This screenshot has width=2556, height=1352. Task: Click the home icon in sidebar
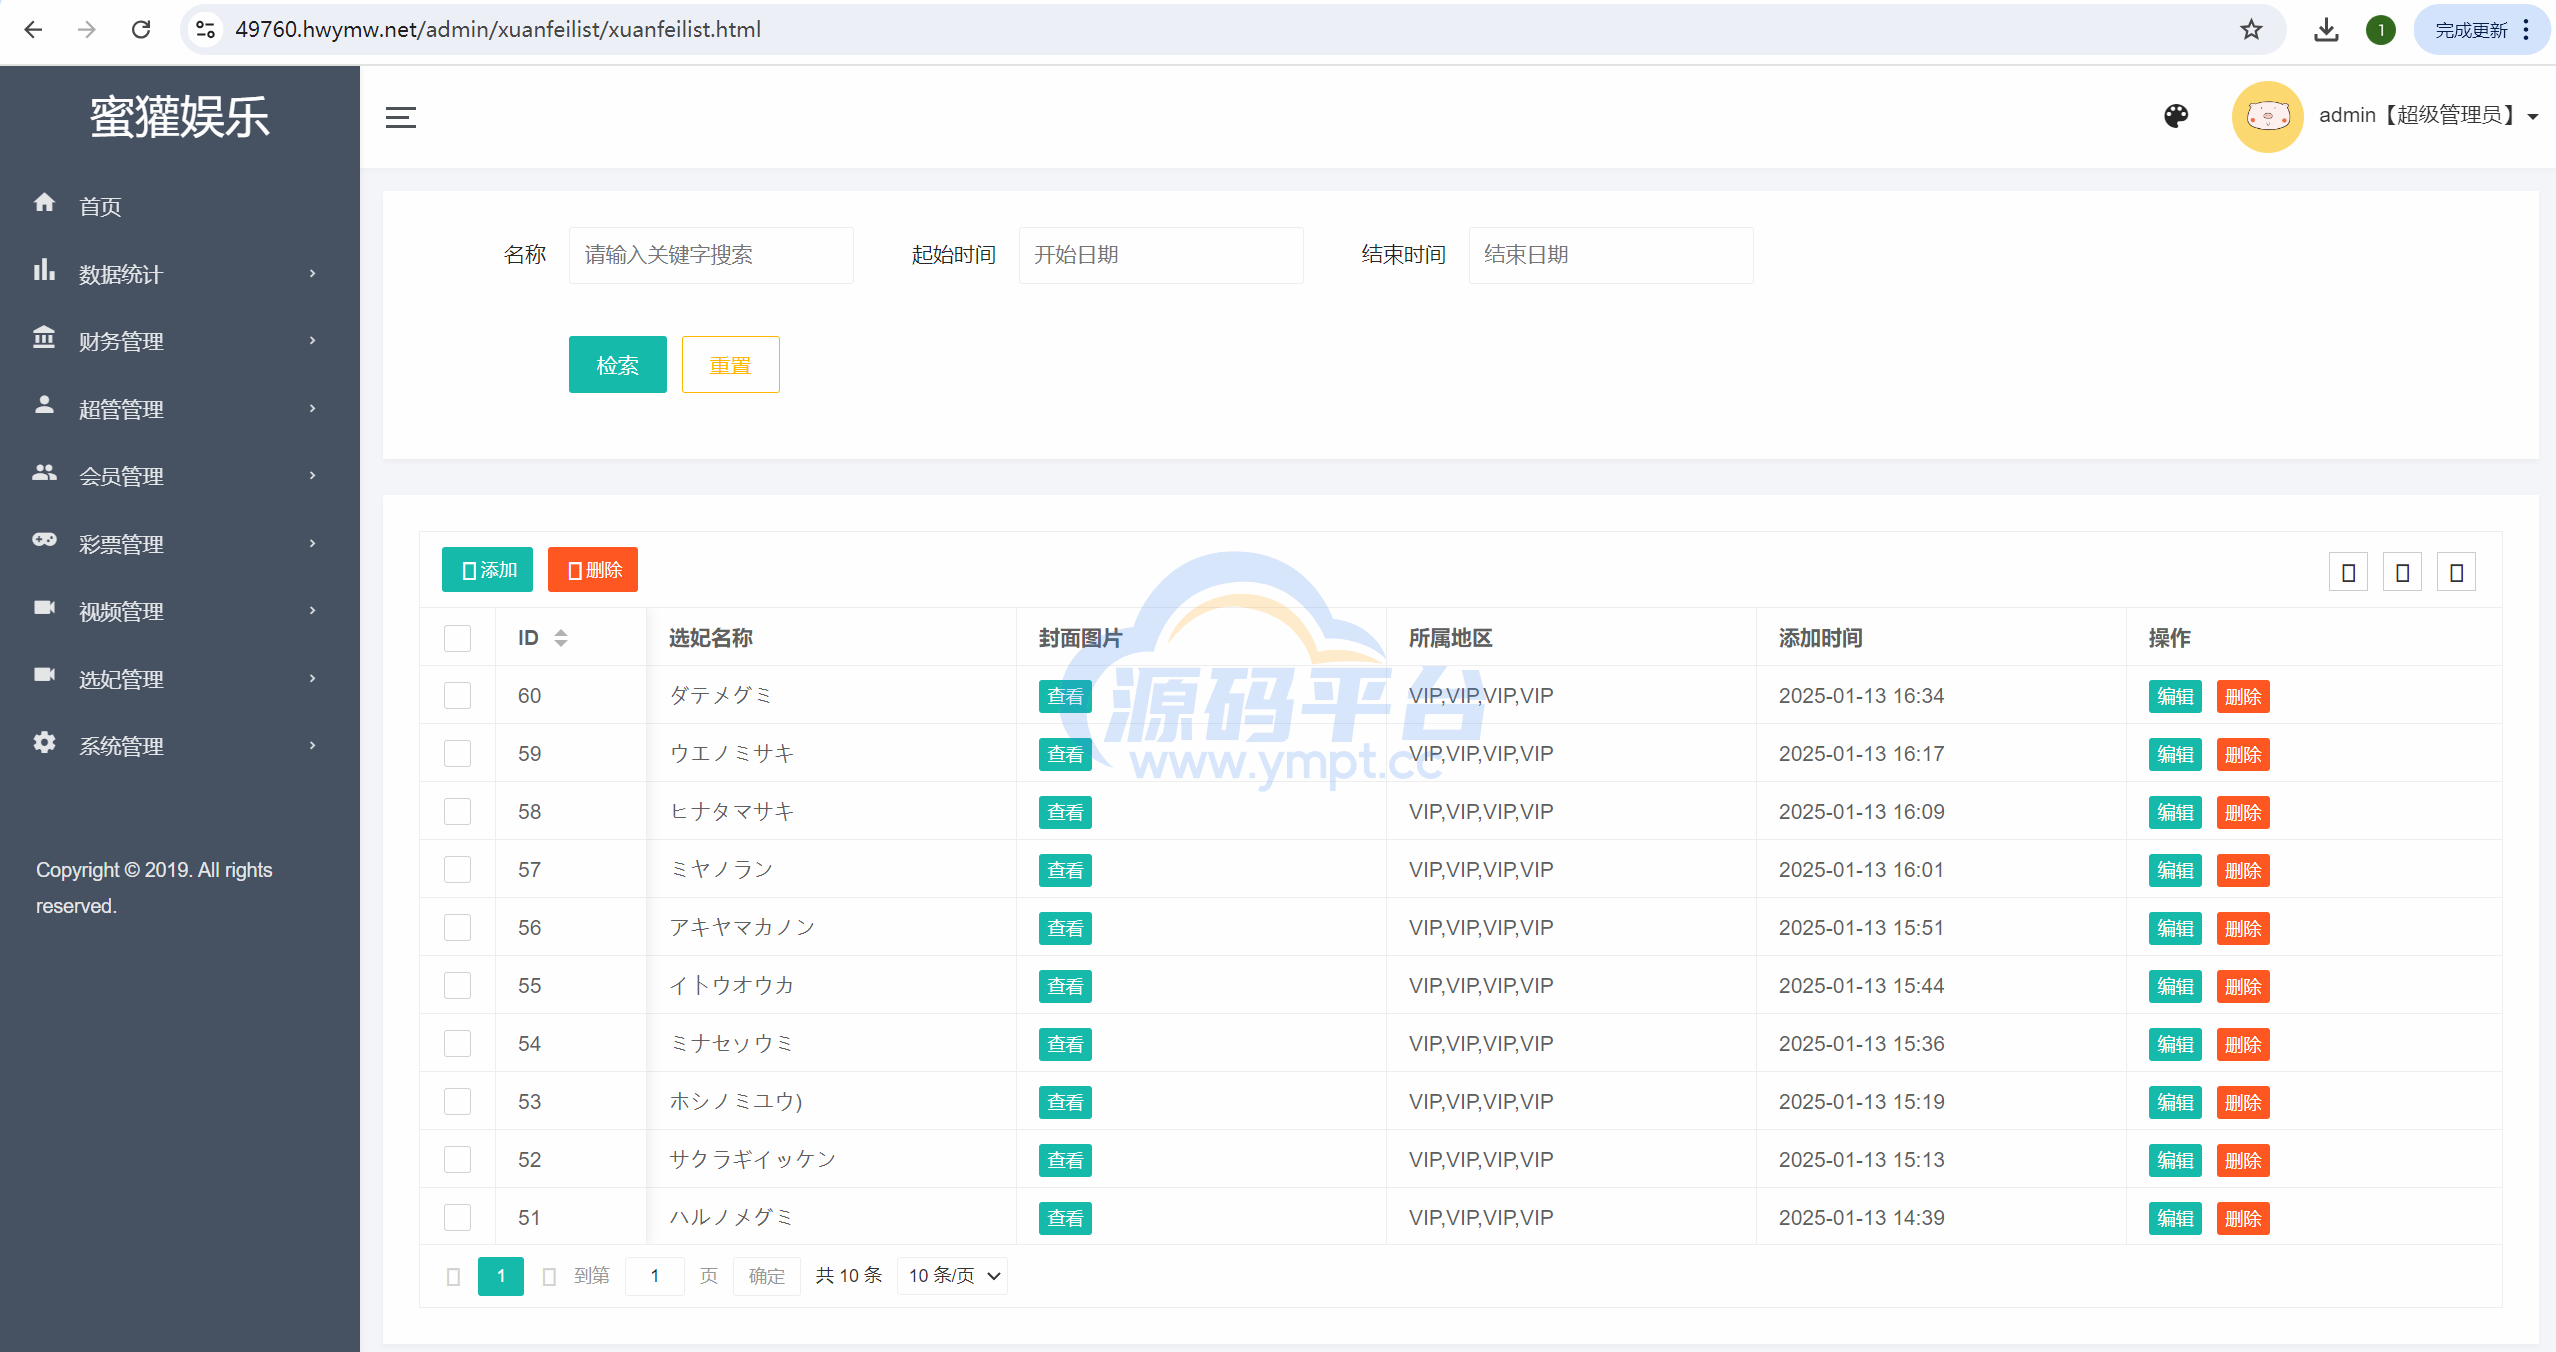tap(44, 203)
